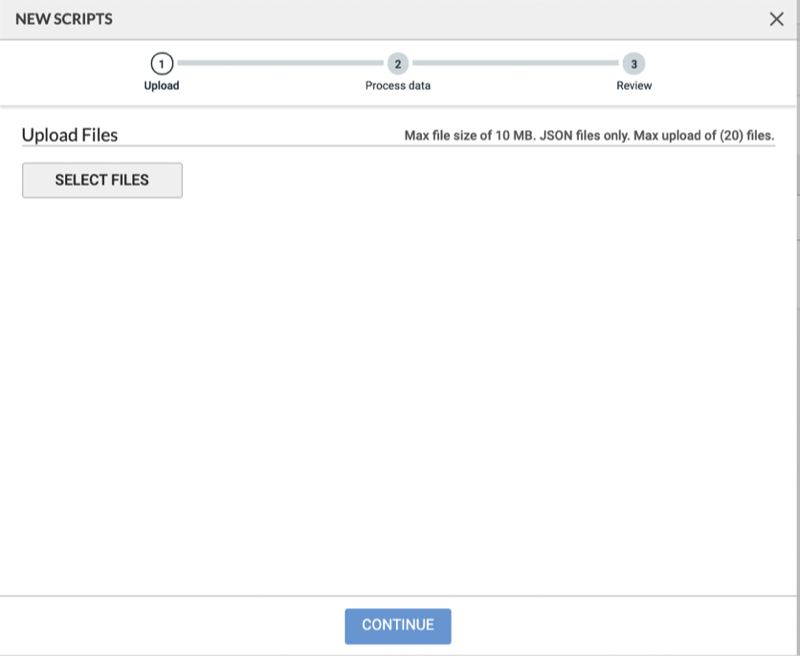Click the divider under Upload Files heading
This screenshot has width=800, height=656.
pos(400,146)
